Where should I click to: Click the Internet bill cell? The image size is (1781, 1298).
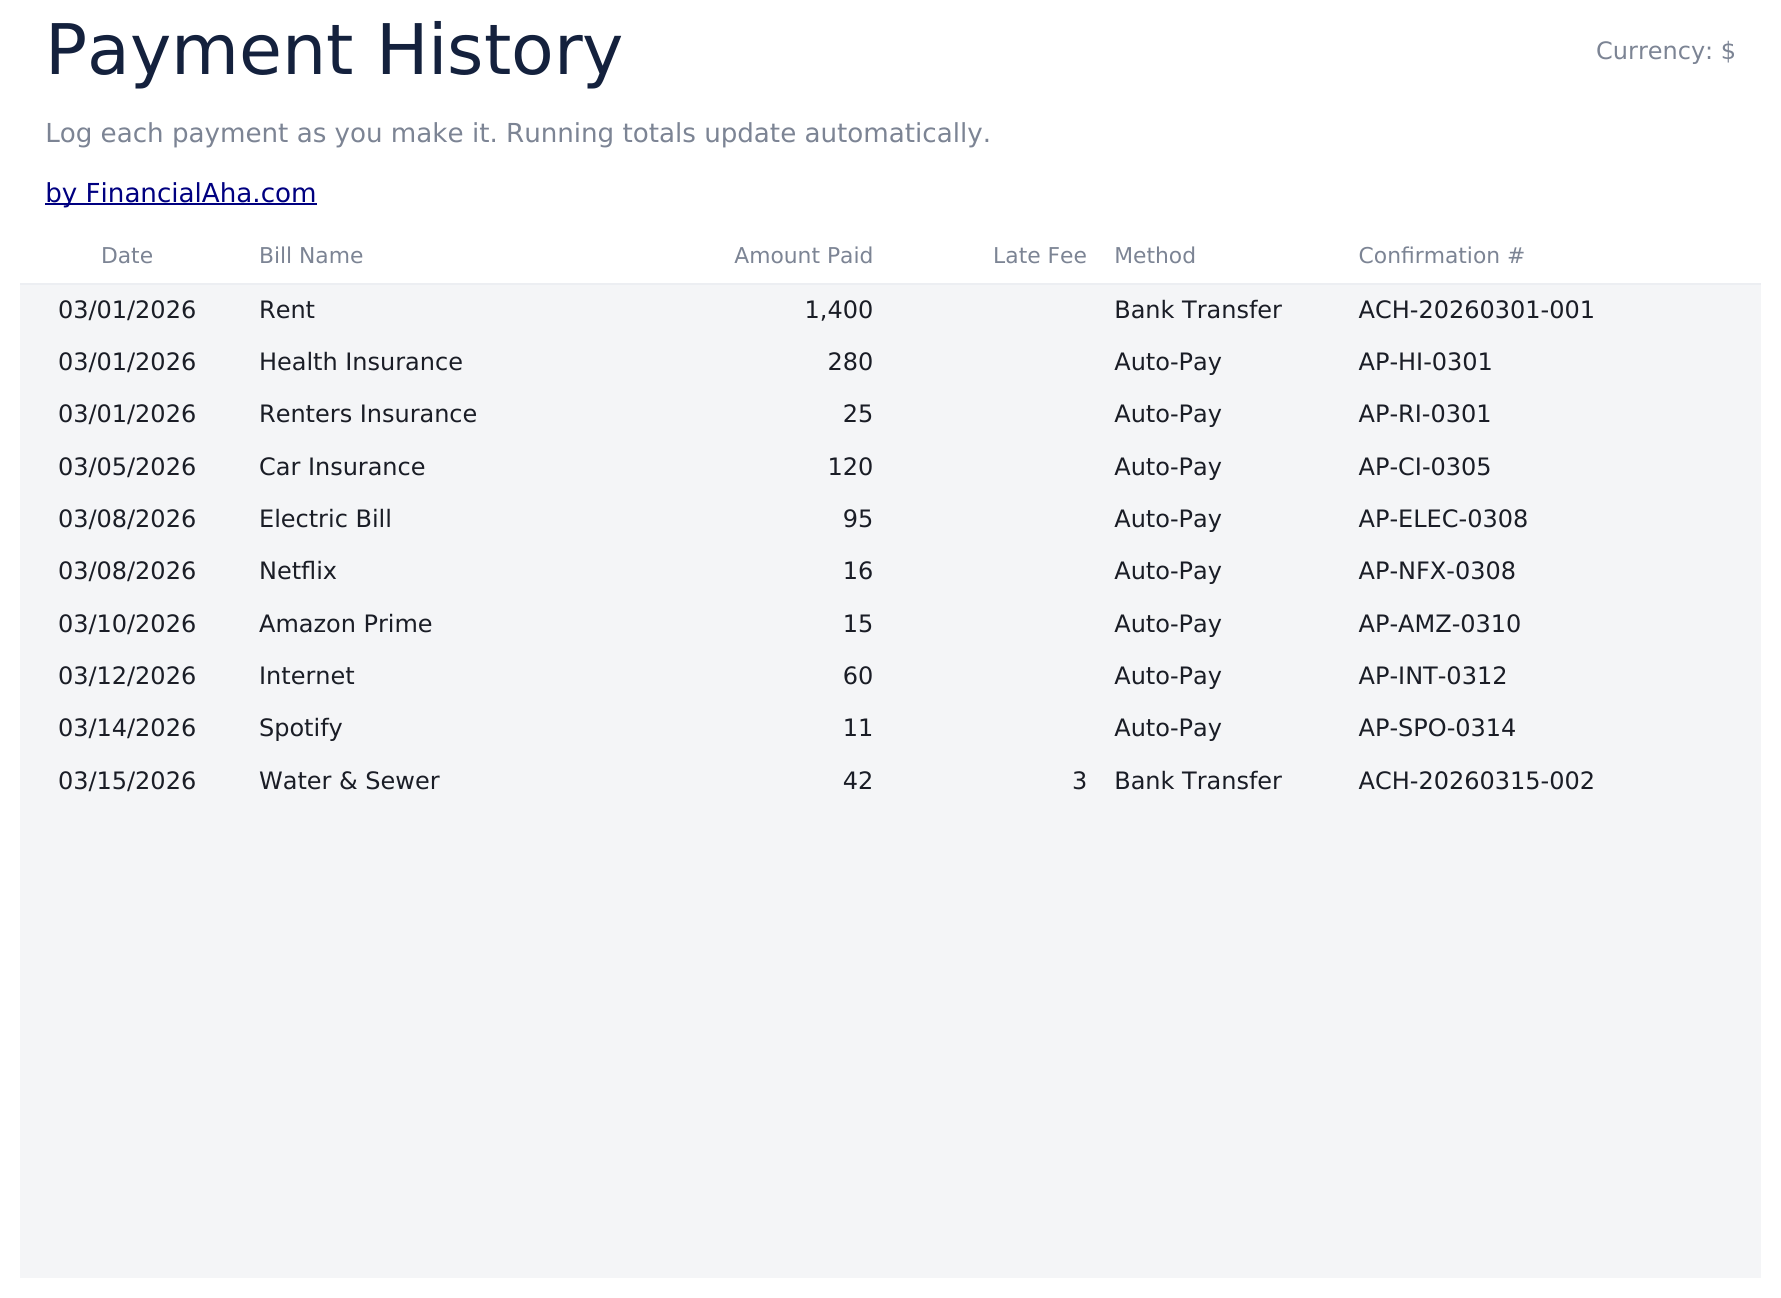[307, 676]
